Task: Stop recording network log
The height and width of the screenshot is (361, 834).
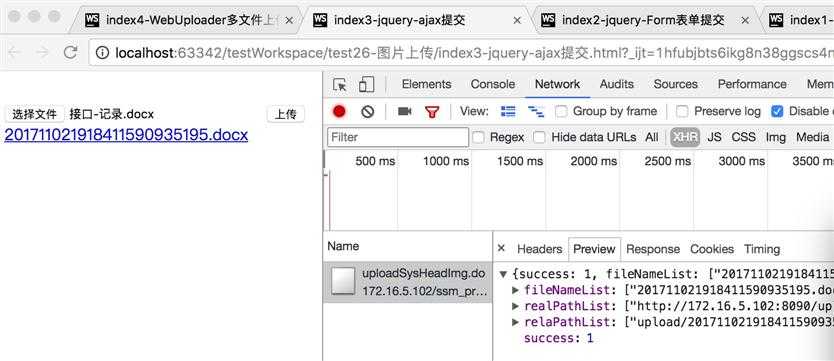Action: pos(339,111)
